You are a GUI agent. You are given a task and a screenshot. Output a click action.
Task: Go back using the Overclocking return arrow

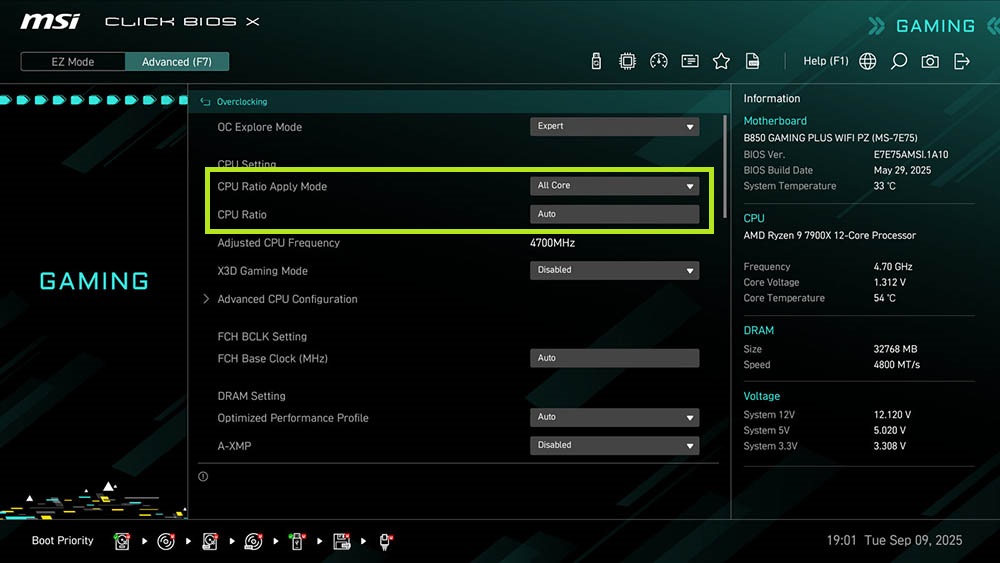click(x=205, y=102)
